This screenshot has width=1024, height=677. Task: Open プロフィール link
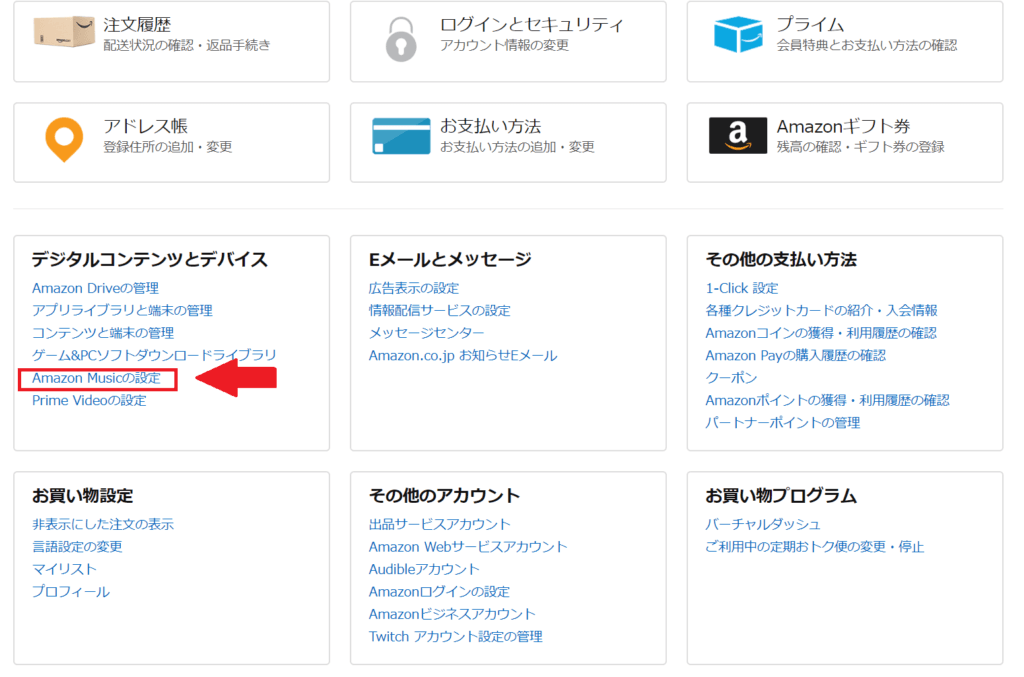(71, 591)
